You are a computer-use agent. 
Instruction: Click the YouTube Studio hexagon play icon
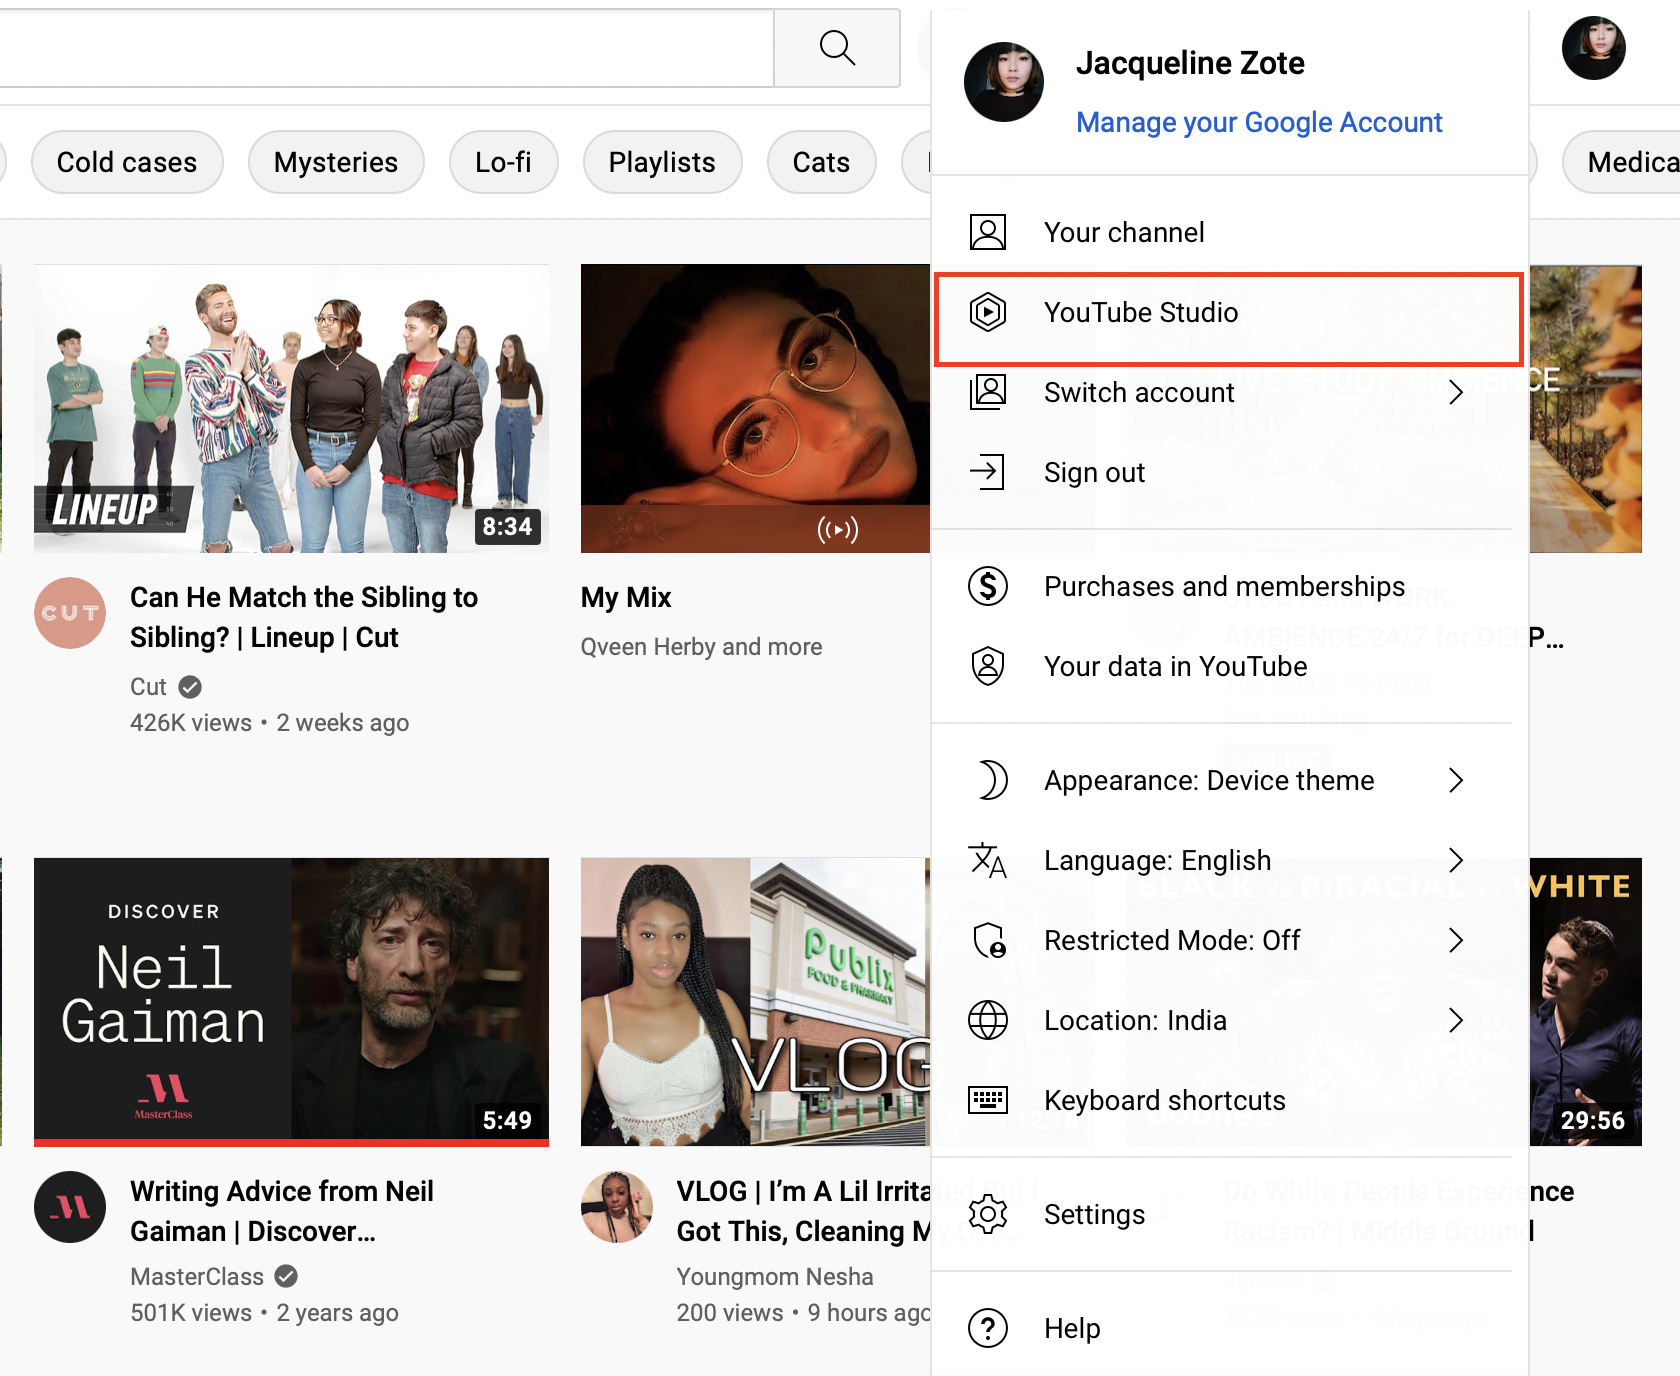click(988, 312)
